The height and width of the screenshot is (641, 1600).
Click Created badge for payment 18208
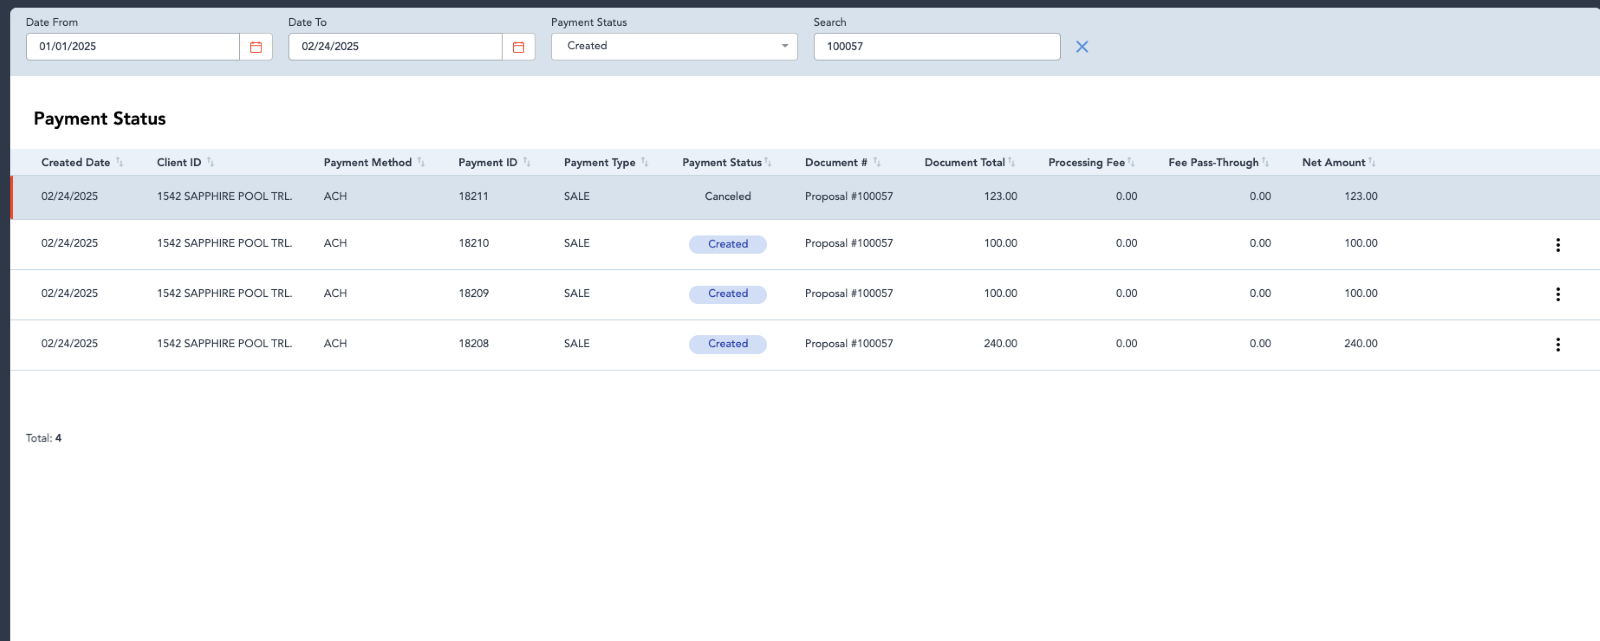click(x=728, y=344)
